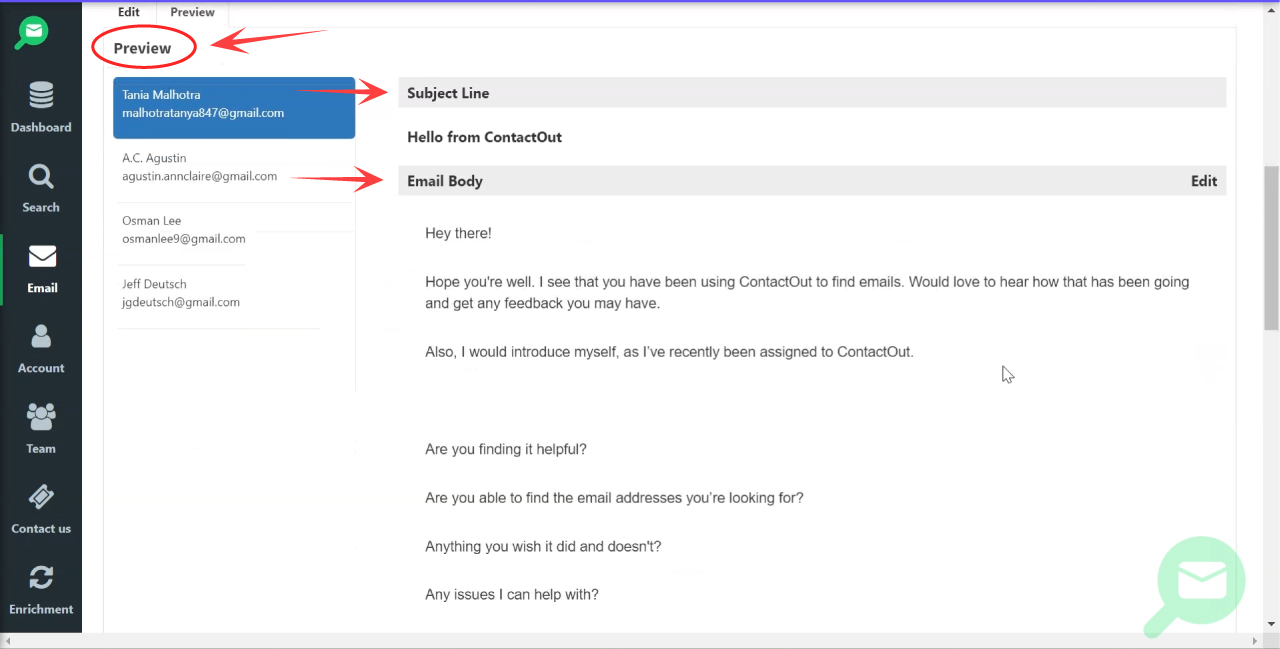Open the Enrichment refresh icon
The width and height of the screenshot is (1280, 649).
pos(41,577)
